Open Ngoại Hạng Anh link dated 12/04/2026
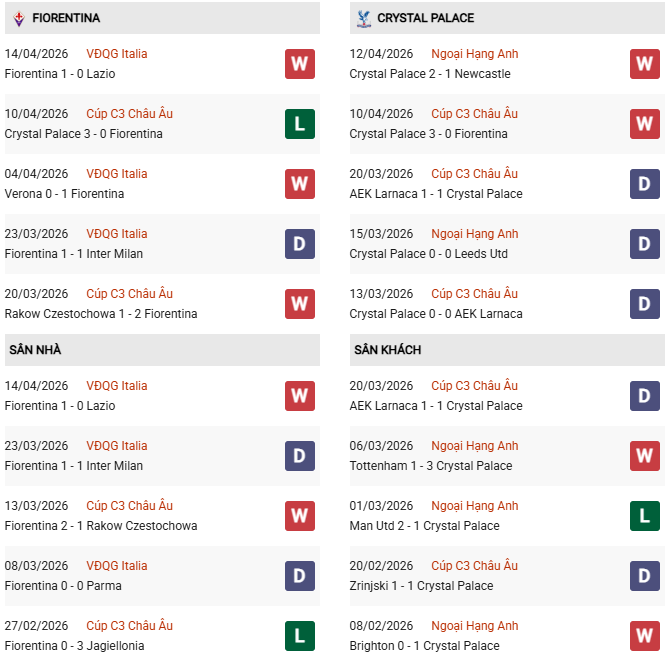This screenshot has width=666, height=660. click(474, 54)
